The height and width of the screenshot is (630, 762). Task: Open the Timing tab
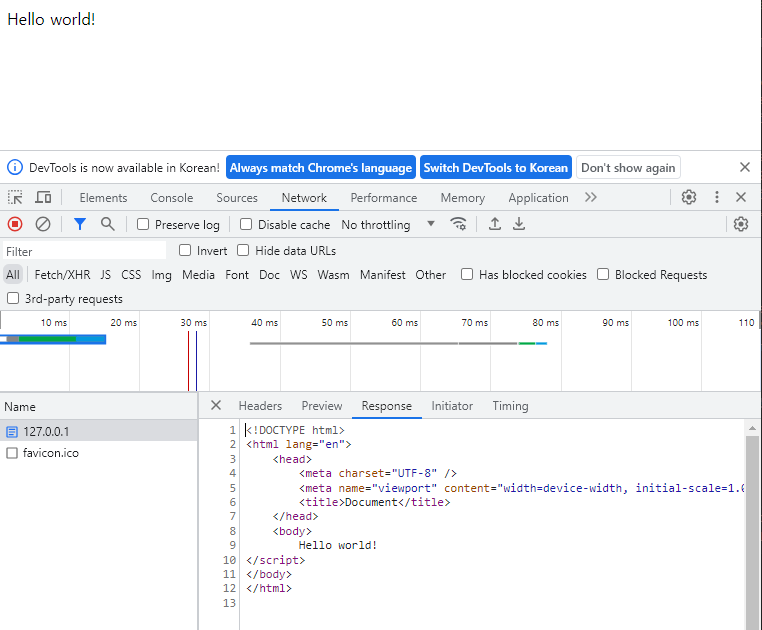pos(510,406)
